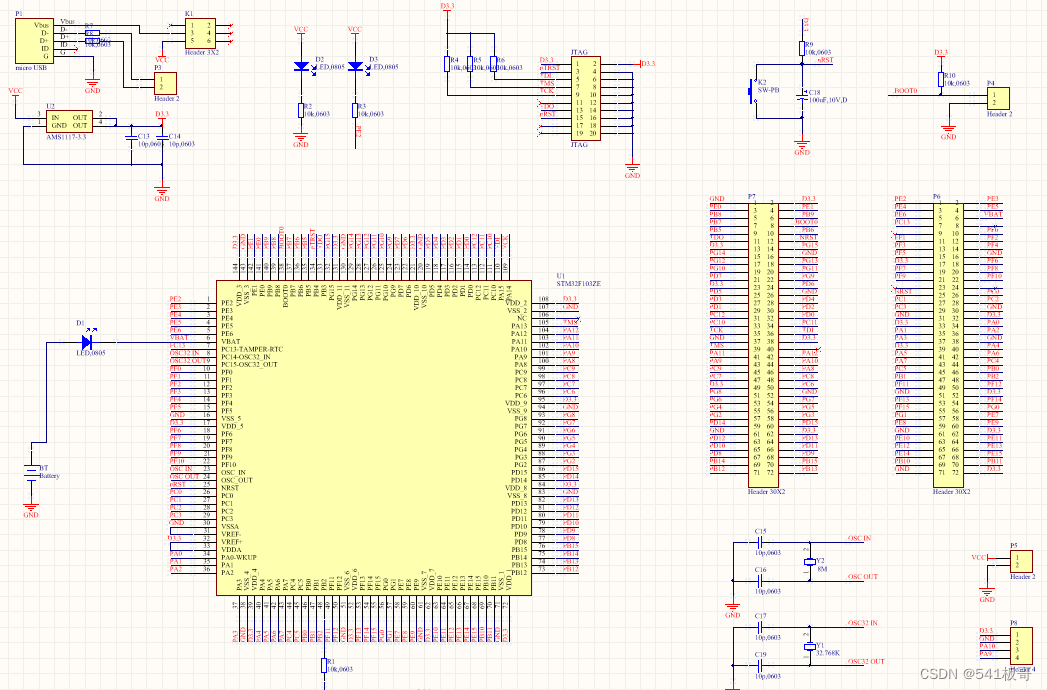Viewport: 1047px width, 690px height.
Task: Open the CSDN @541极客 watermark link
Action: [x=975, y=672]
